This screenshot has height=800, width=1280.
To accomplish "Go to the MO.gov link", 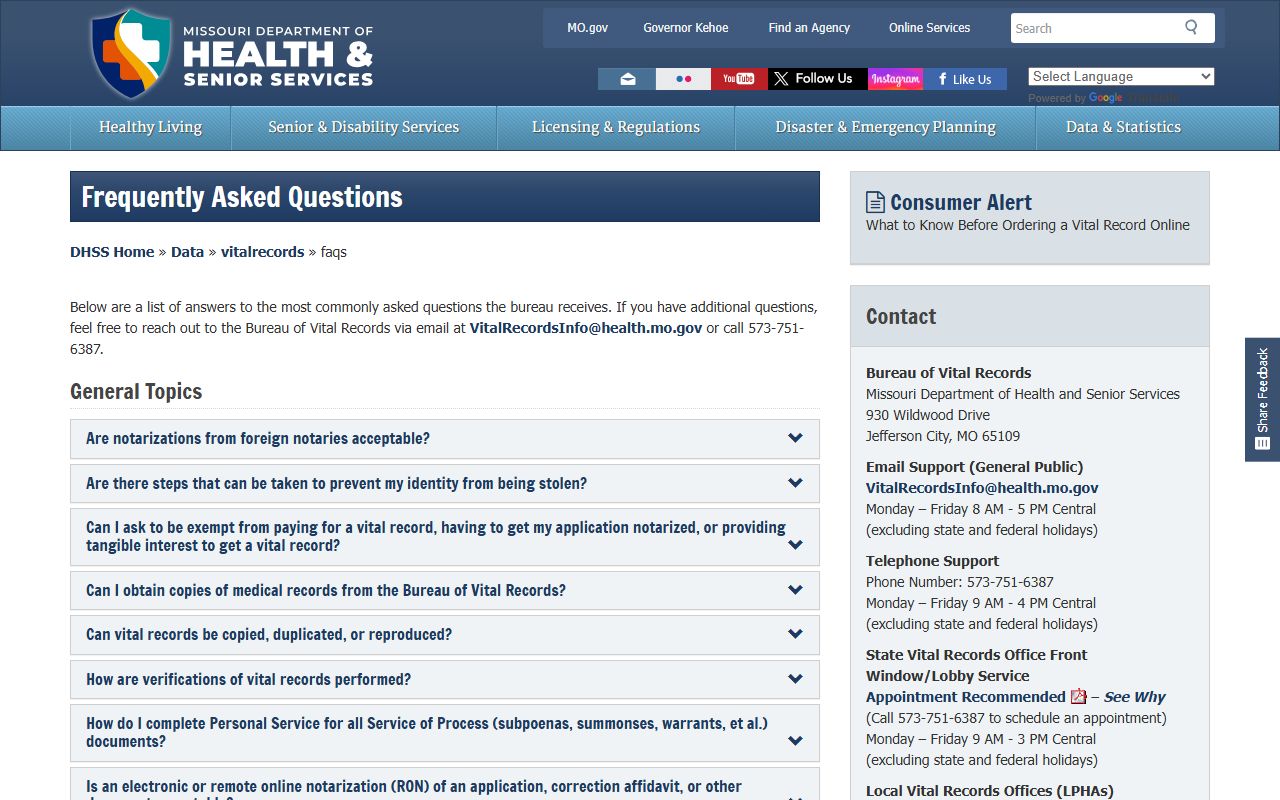I will [x=587, y=28].
